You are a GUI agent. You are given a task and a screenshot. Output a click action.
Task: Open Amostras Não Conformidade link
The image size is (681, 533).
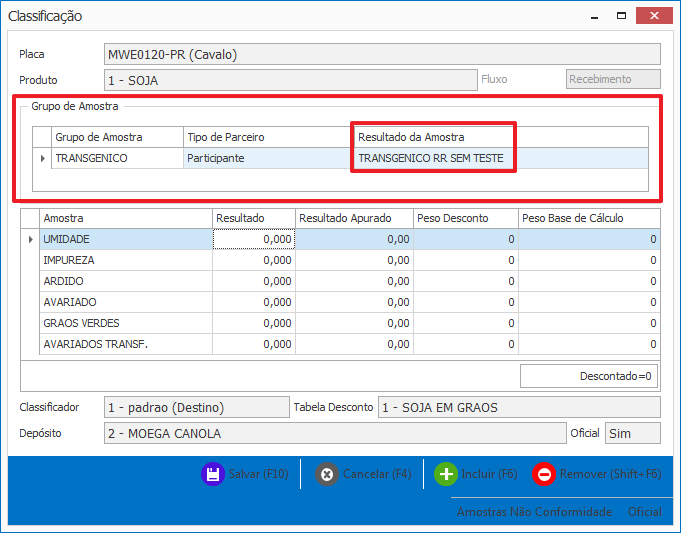pos(534,512)
